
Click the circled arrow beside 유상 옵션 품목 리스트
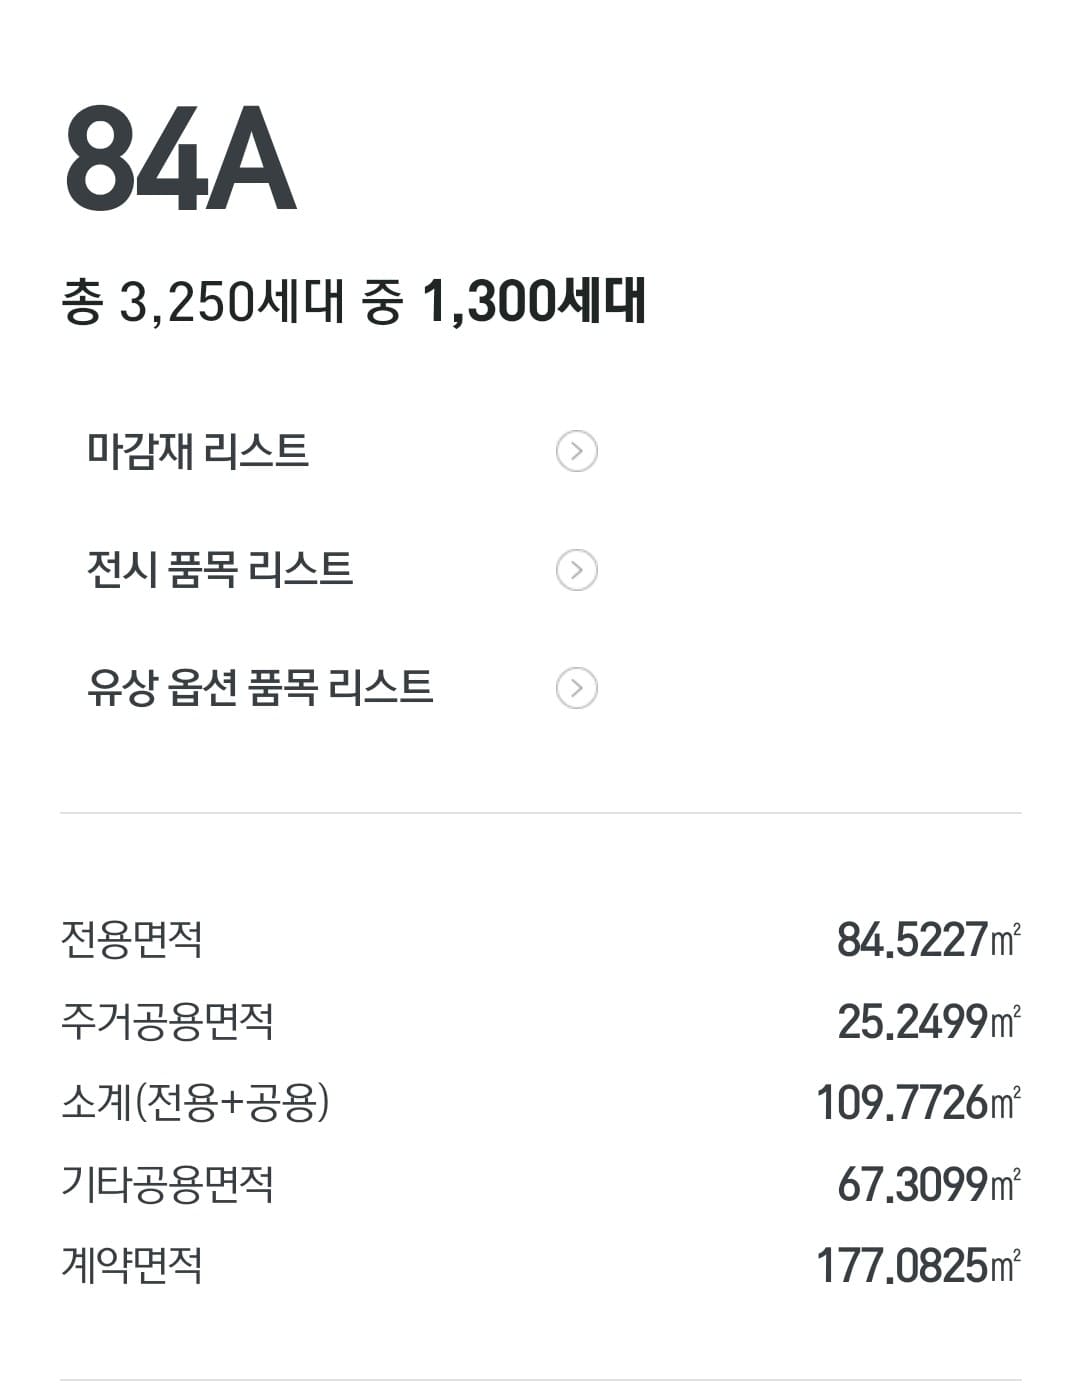click(x=576, y=688)
